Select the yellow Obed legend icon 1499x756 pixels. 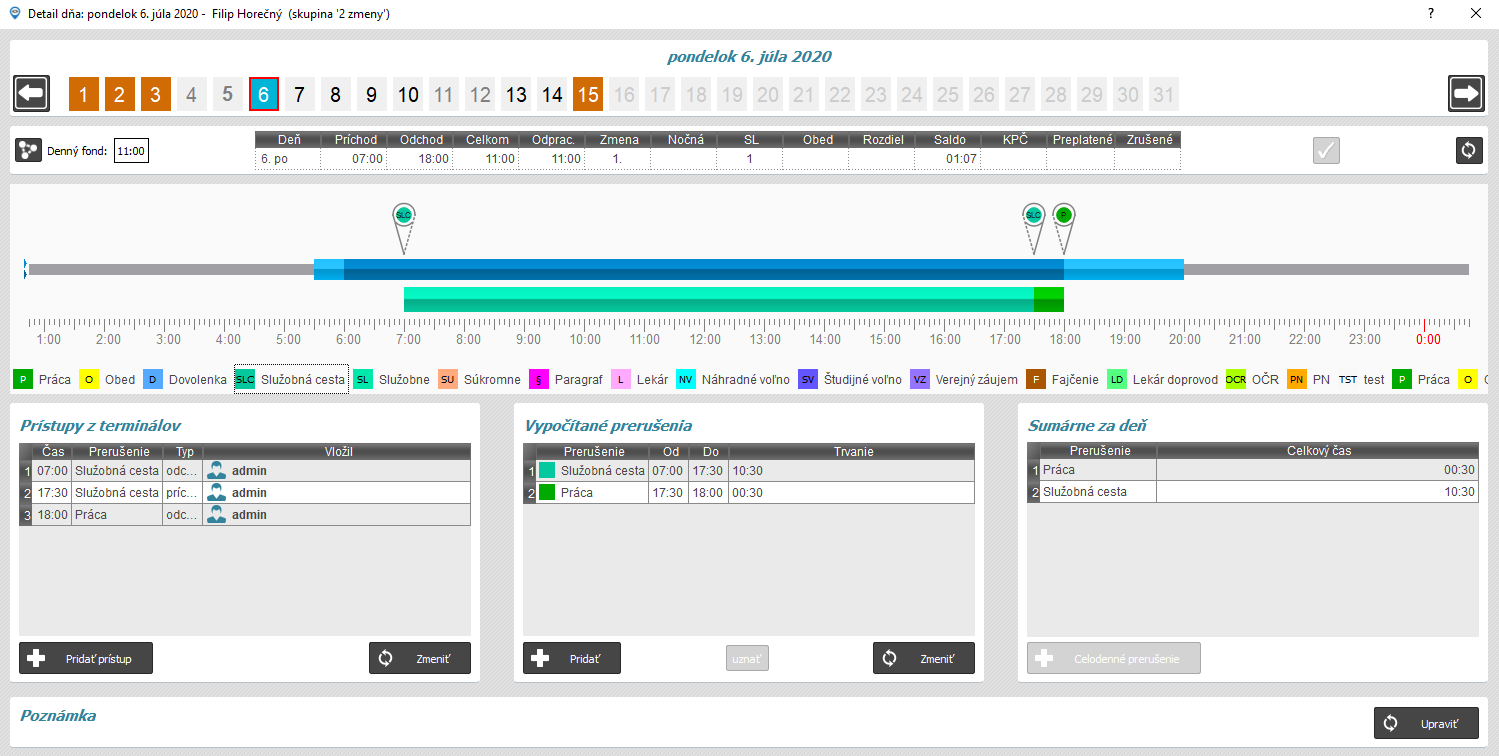(89, 380)
